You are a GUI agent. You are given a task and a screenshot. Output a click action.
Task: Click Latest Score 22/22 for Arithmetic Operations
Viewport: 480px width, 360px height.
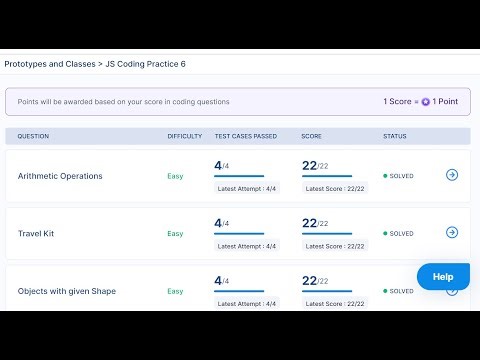(x=335, y=188)
